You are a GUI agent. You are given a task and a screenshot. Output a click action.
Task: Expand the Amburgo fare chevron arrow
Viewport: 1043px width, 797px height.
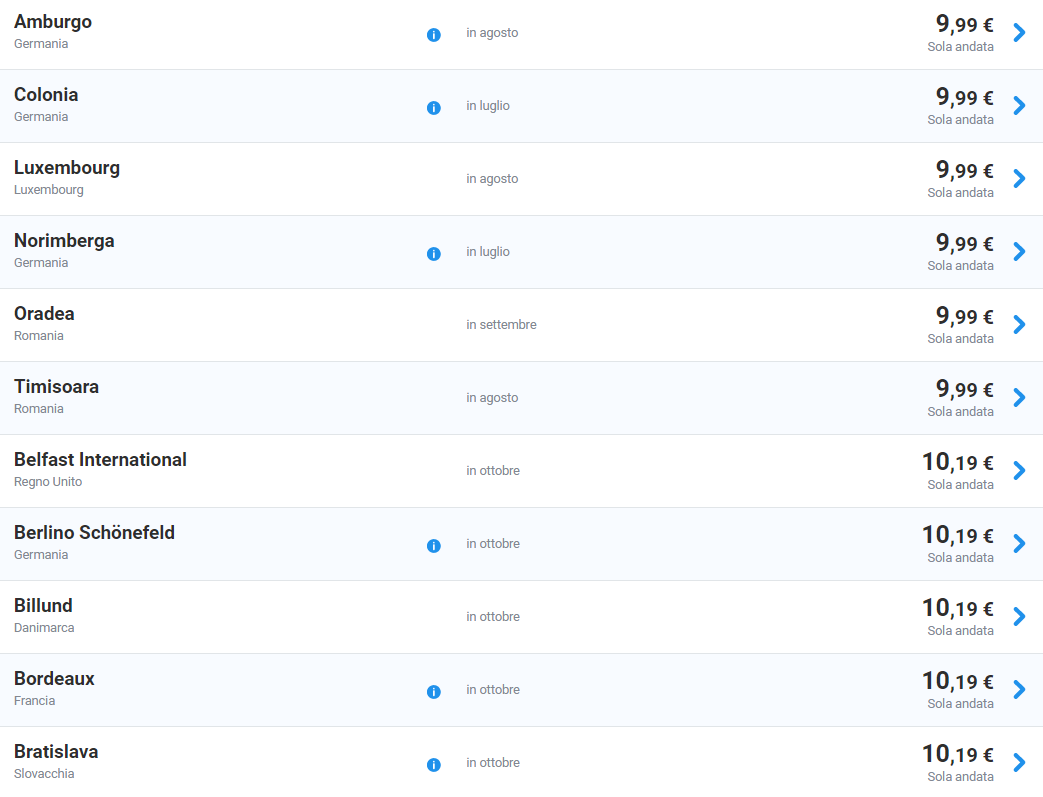[x=1019, y=32]
